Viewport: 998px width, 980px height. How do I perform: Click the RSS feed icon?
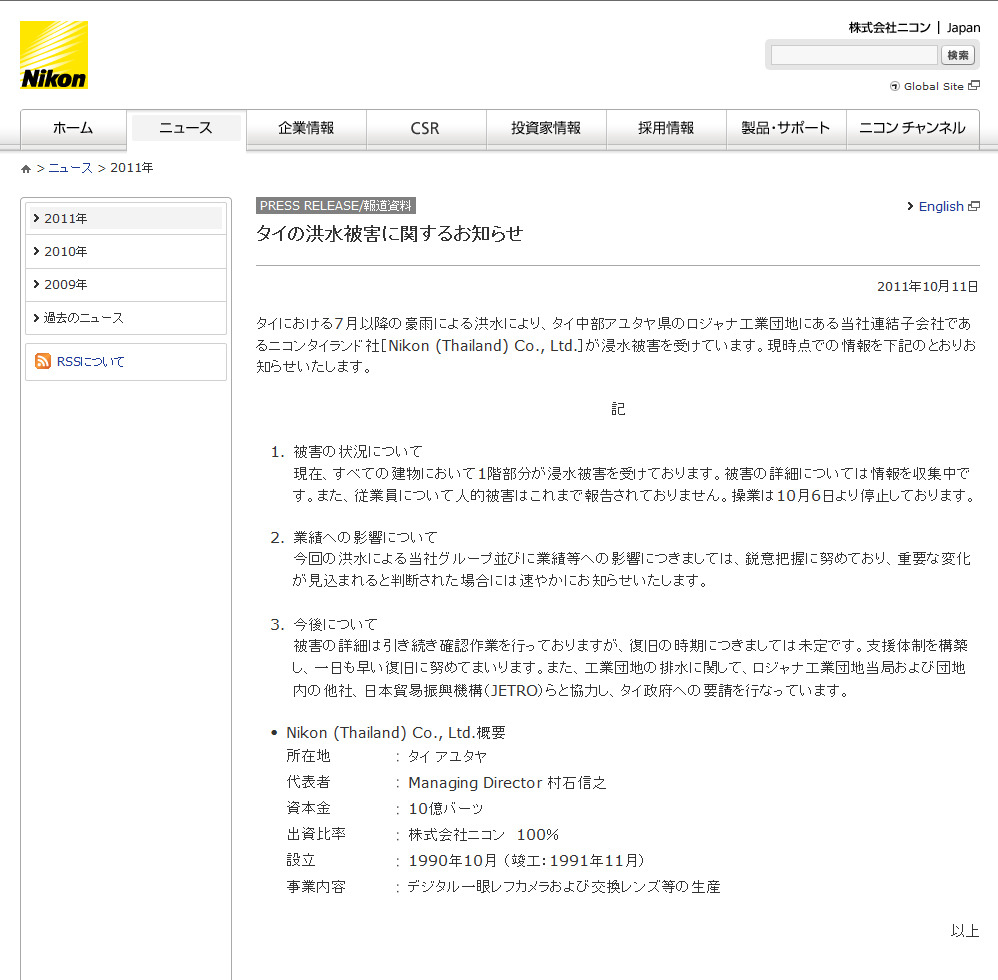pos(43,361)
